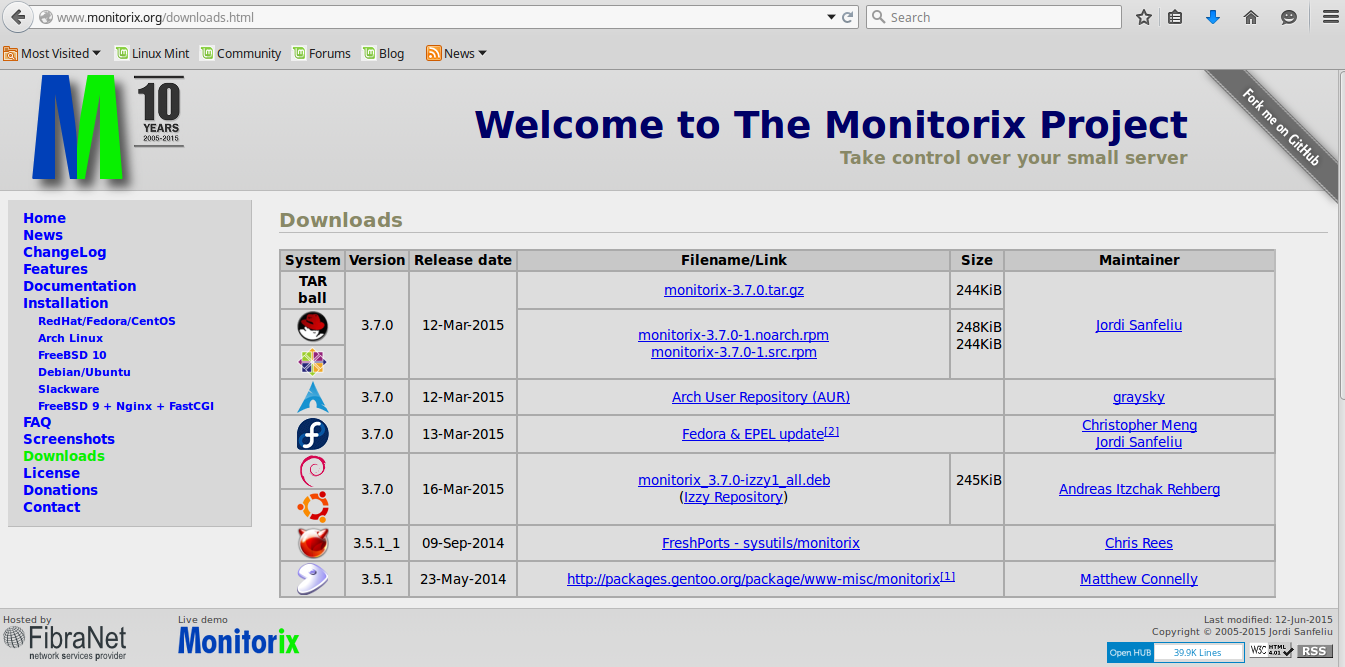Open FreshPorts - sysutils/monitorix link
This screenshot has height=667, width=1345.
[x=761, y=543]
